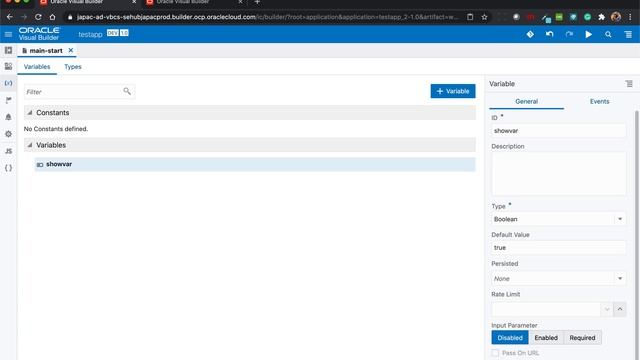Switch to the Variables tab

pos(37,67)
